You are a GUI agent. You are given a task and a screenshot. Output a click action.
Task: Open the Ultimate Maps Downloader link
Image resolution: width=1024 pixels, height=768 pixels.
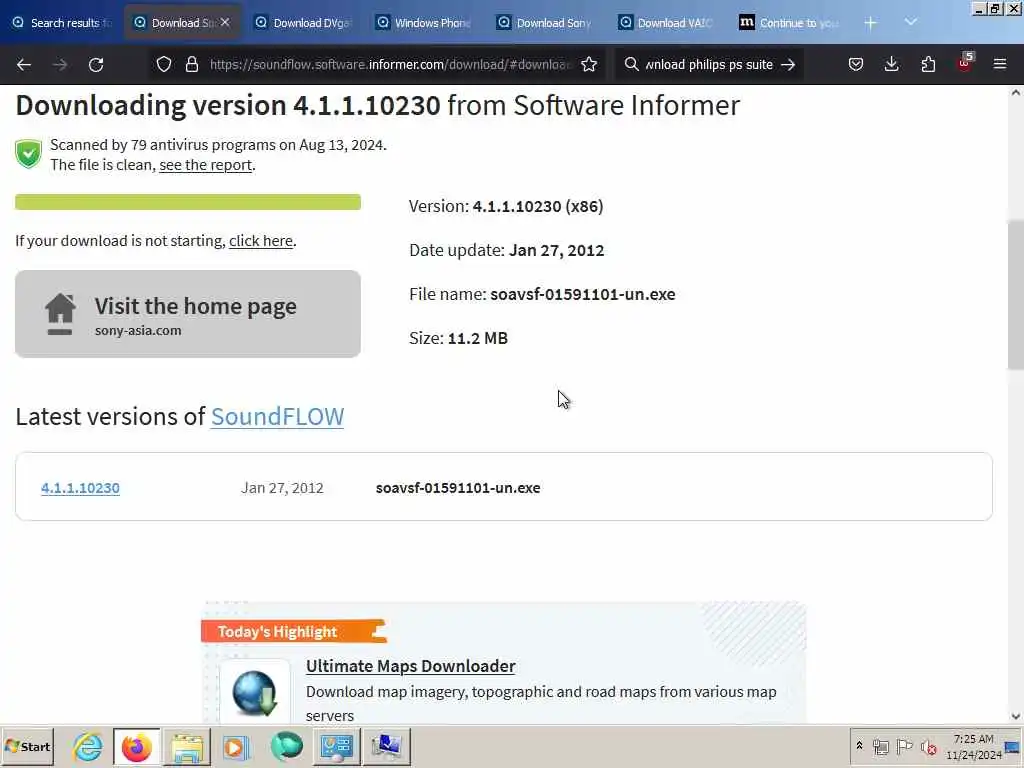(411, 666)
